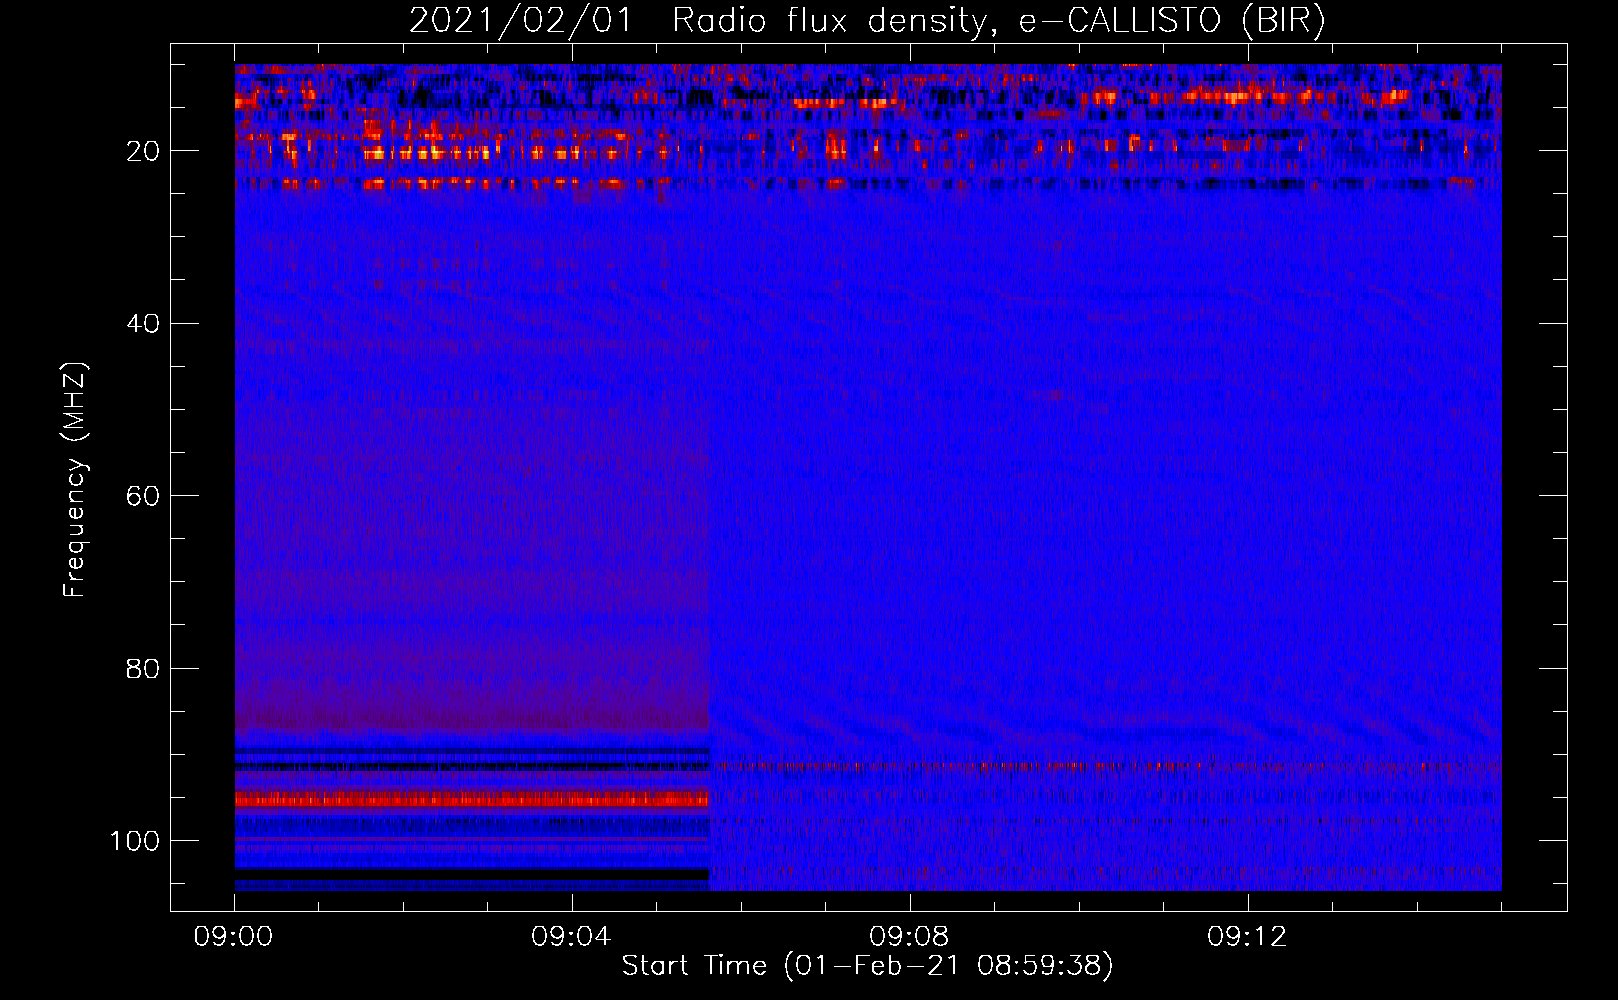Click the '80' frequency tick label
This screenshot has height=1000, width=1618.
(144, 669)
